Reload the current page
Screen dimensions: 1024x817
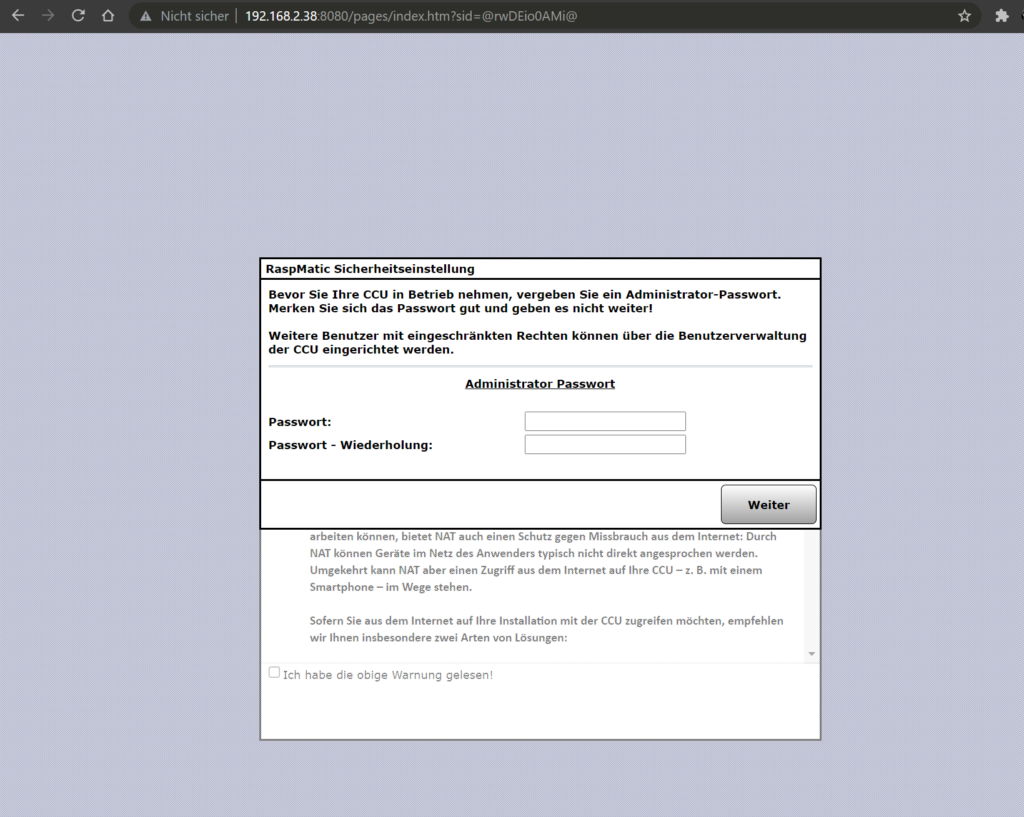point(78,16)
